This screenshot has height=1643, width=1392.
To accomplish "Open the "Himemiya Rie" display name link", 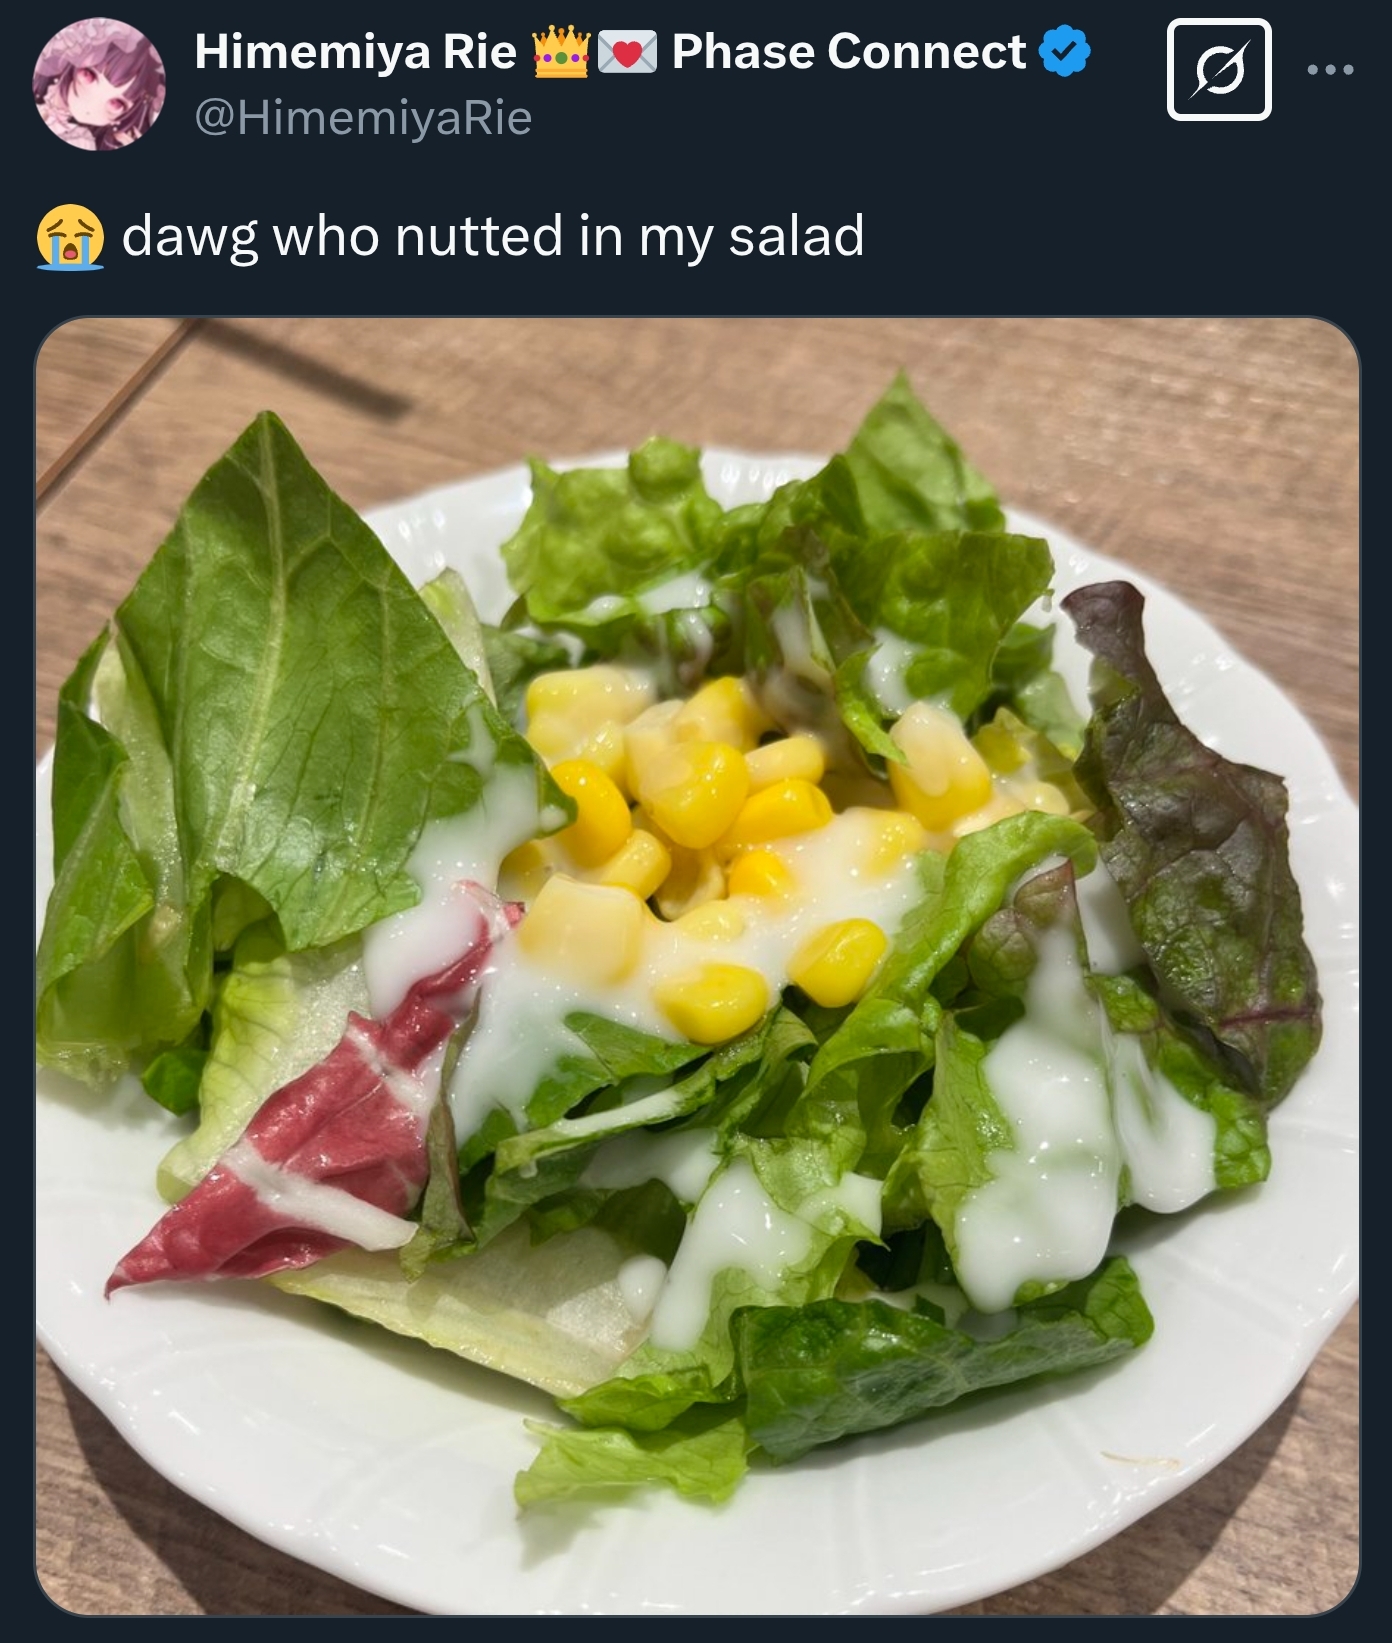I will 355,52.
